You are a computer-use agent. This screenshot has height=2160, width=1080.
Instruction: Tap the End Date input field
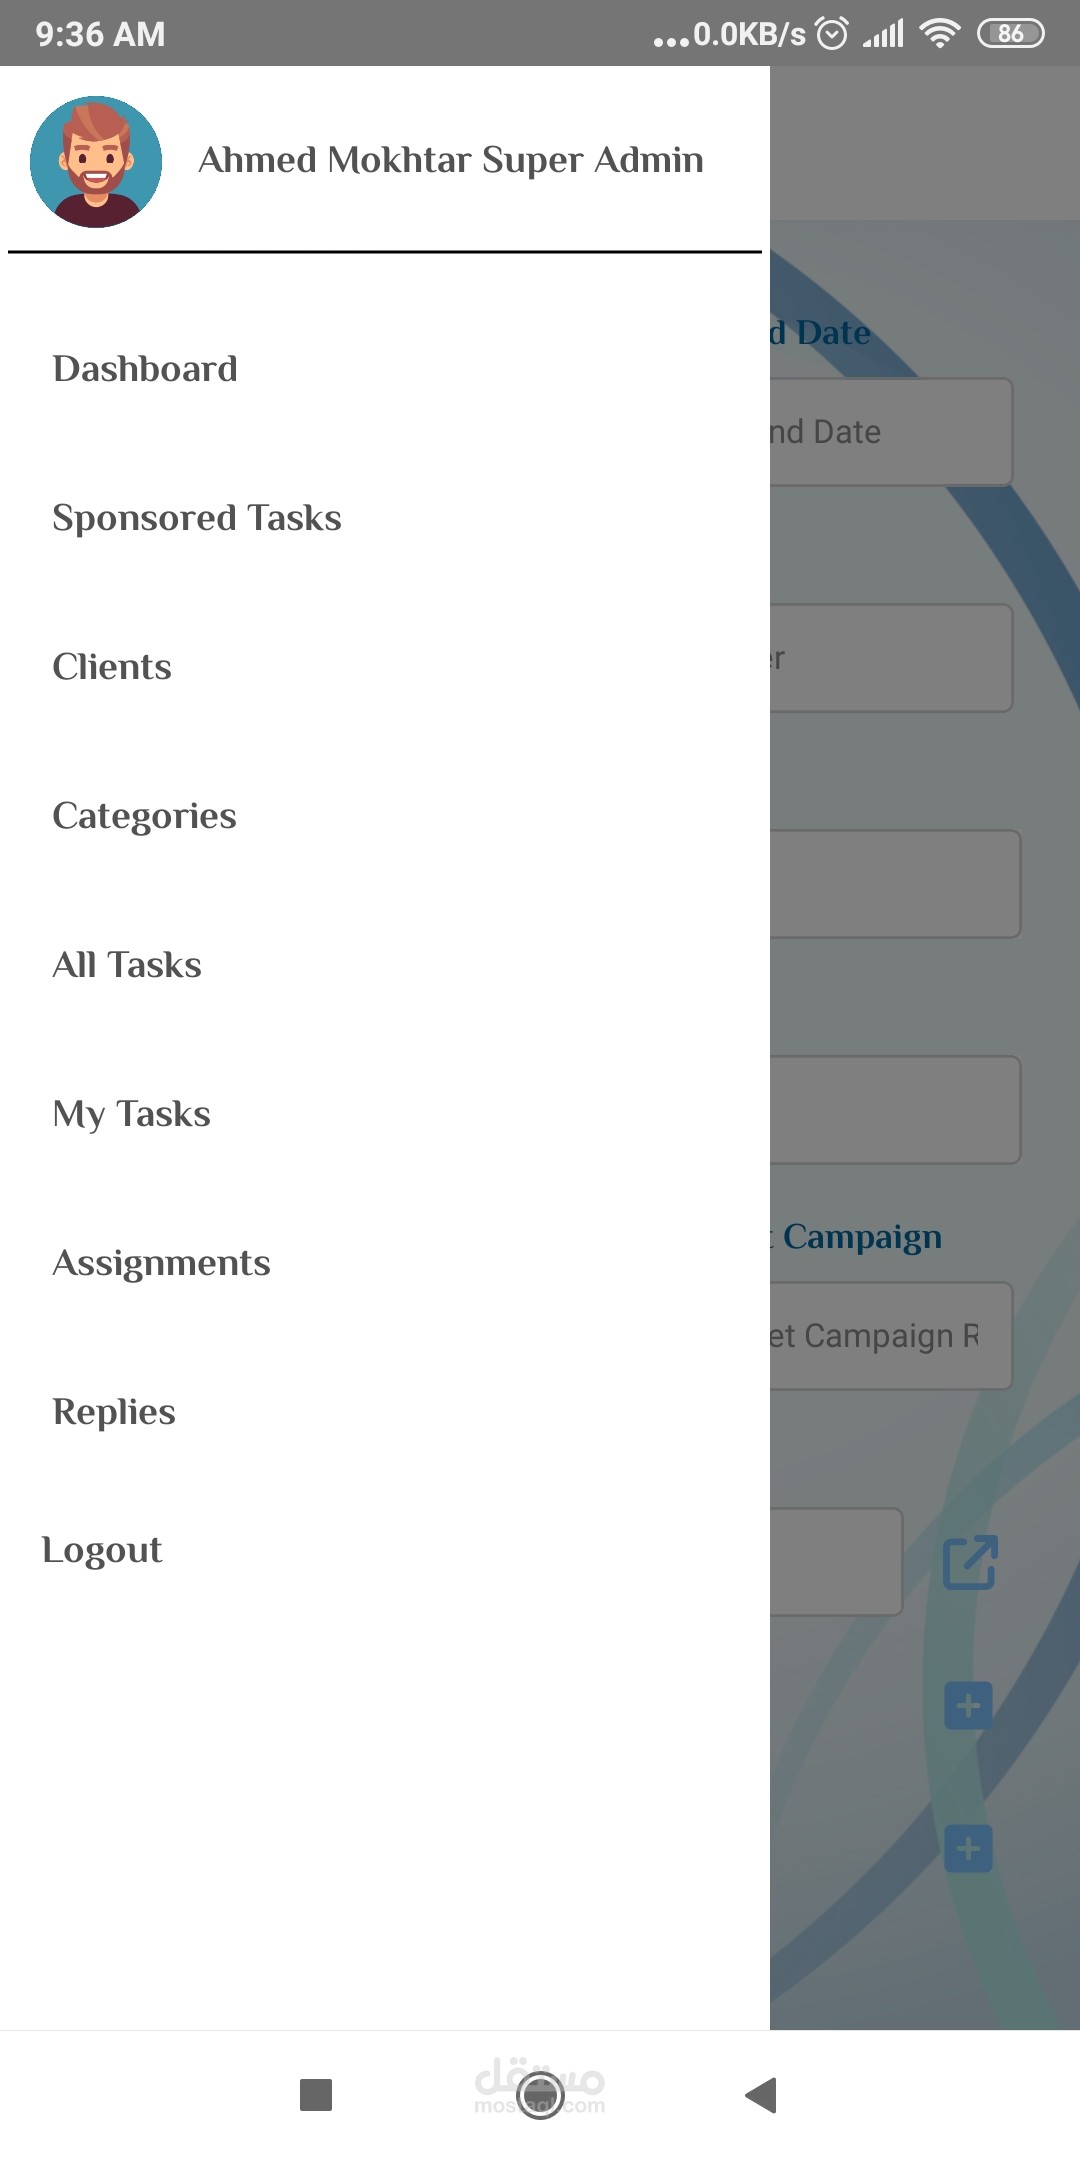pos(890,432)
